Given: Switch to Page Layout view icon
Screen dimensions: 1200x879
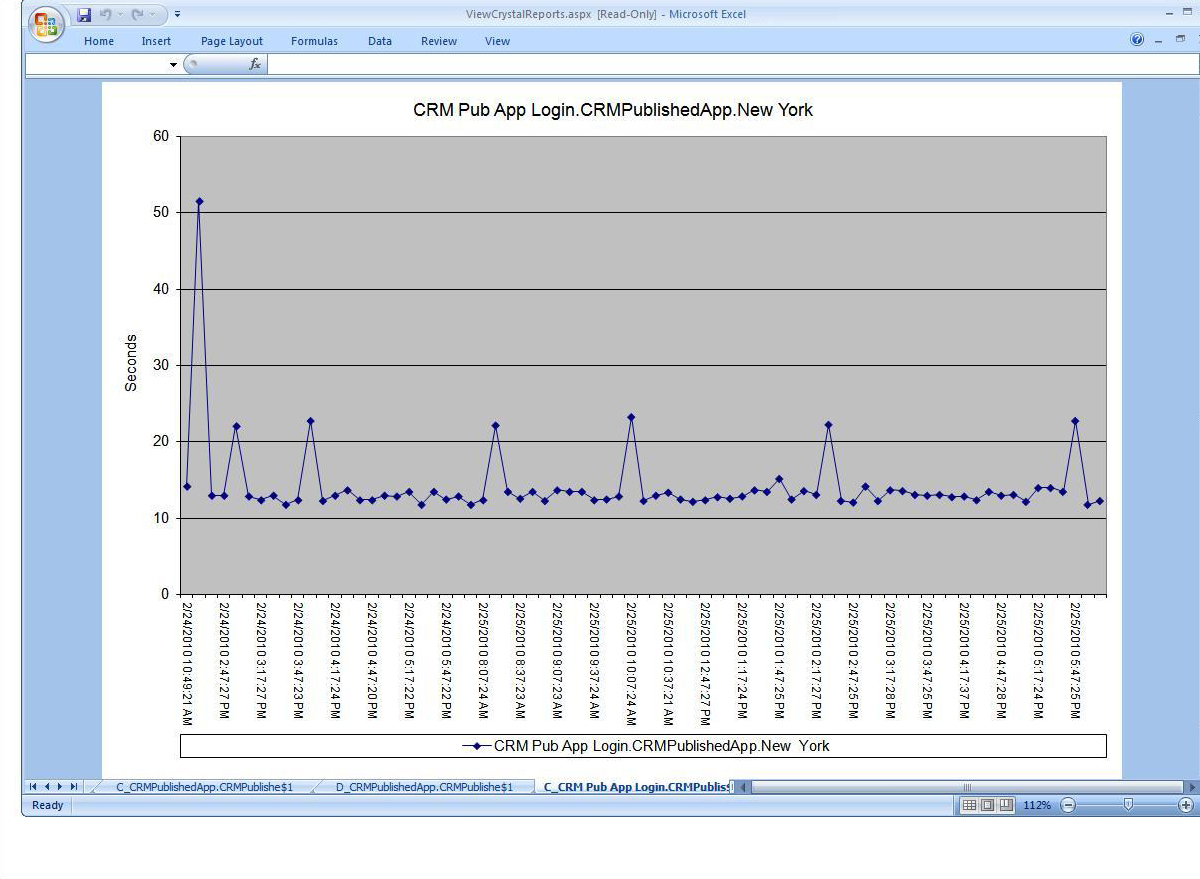Looking at the screenshot, I should 987,805.
